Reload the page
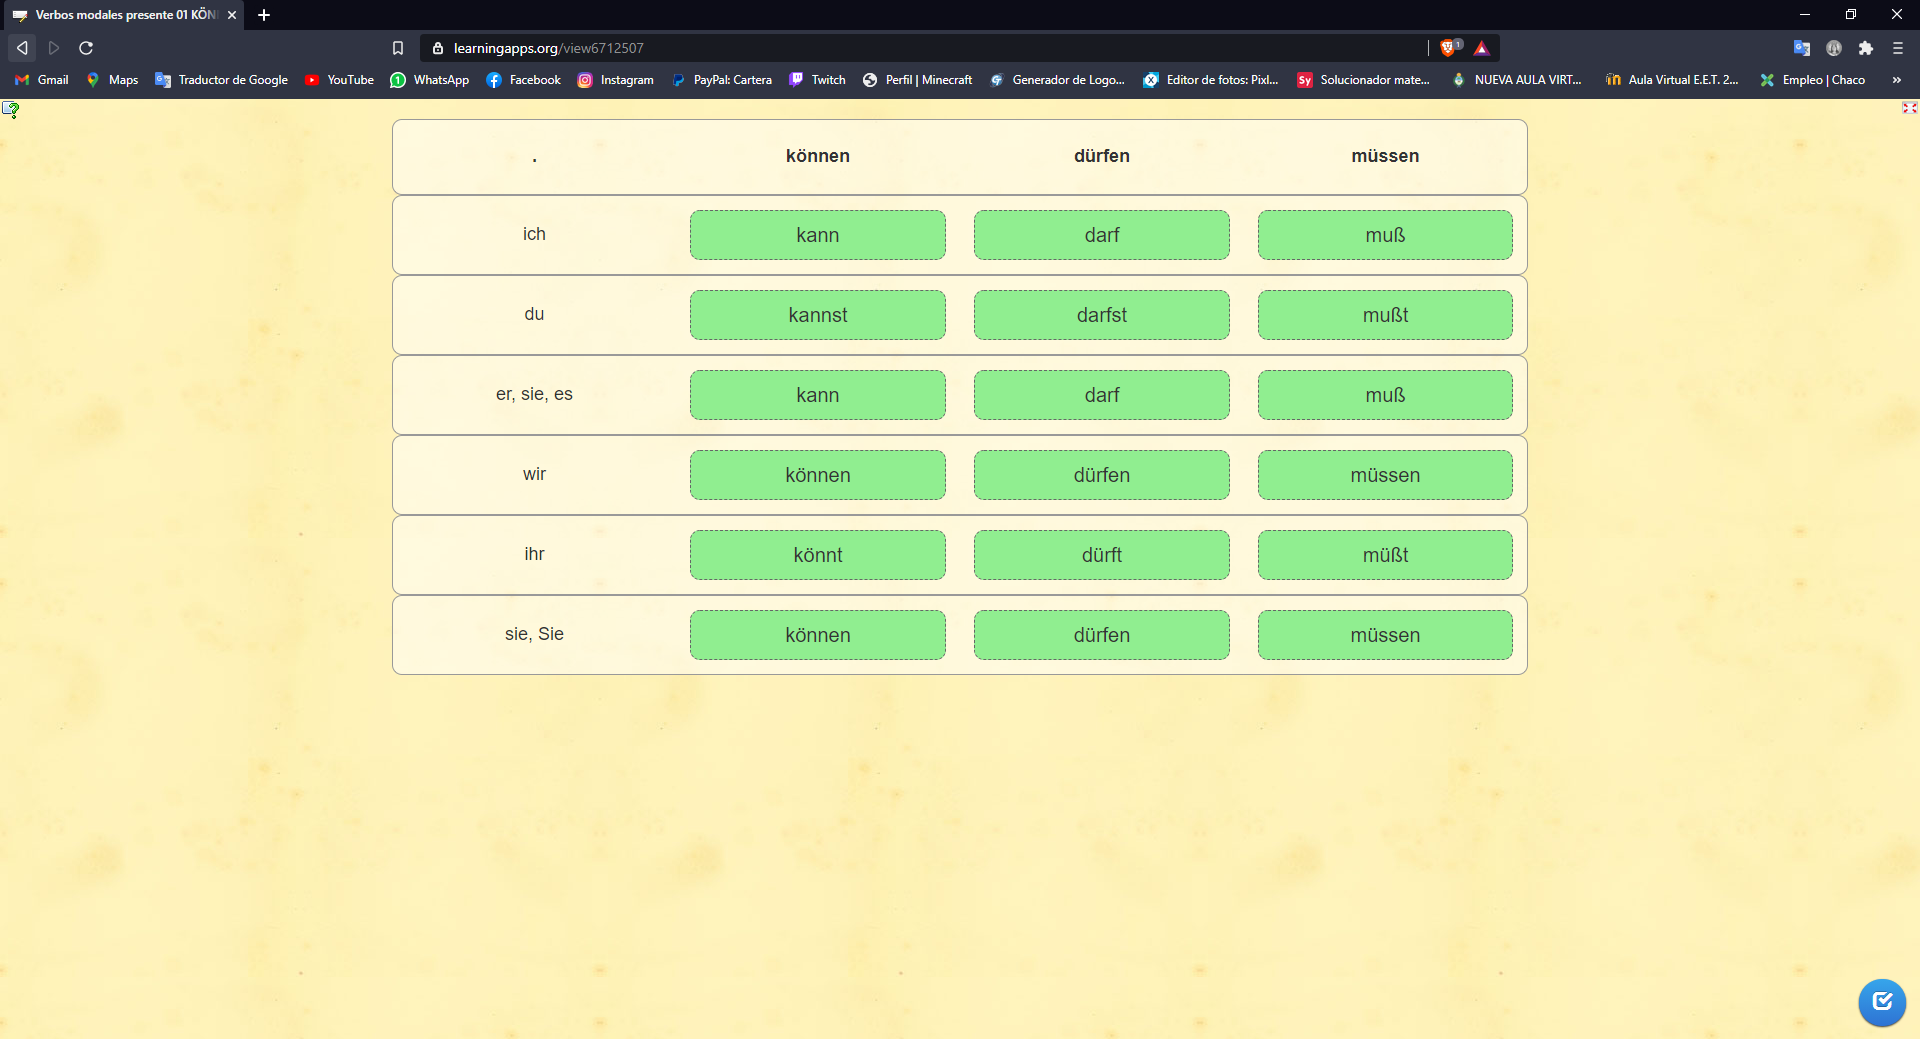 (86, 48)
